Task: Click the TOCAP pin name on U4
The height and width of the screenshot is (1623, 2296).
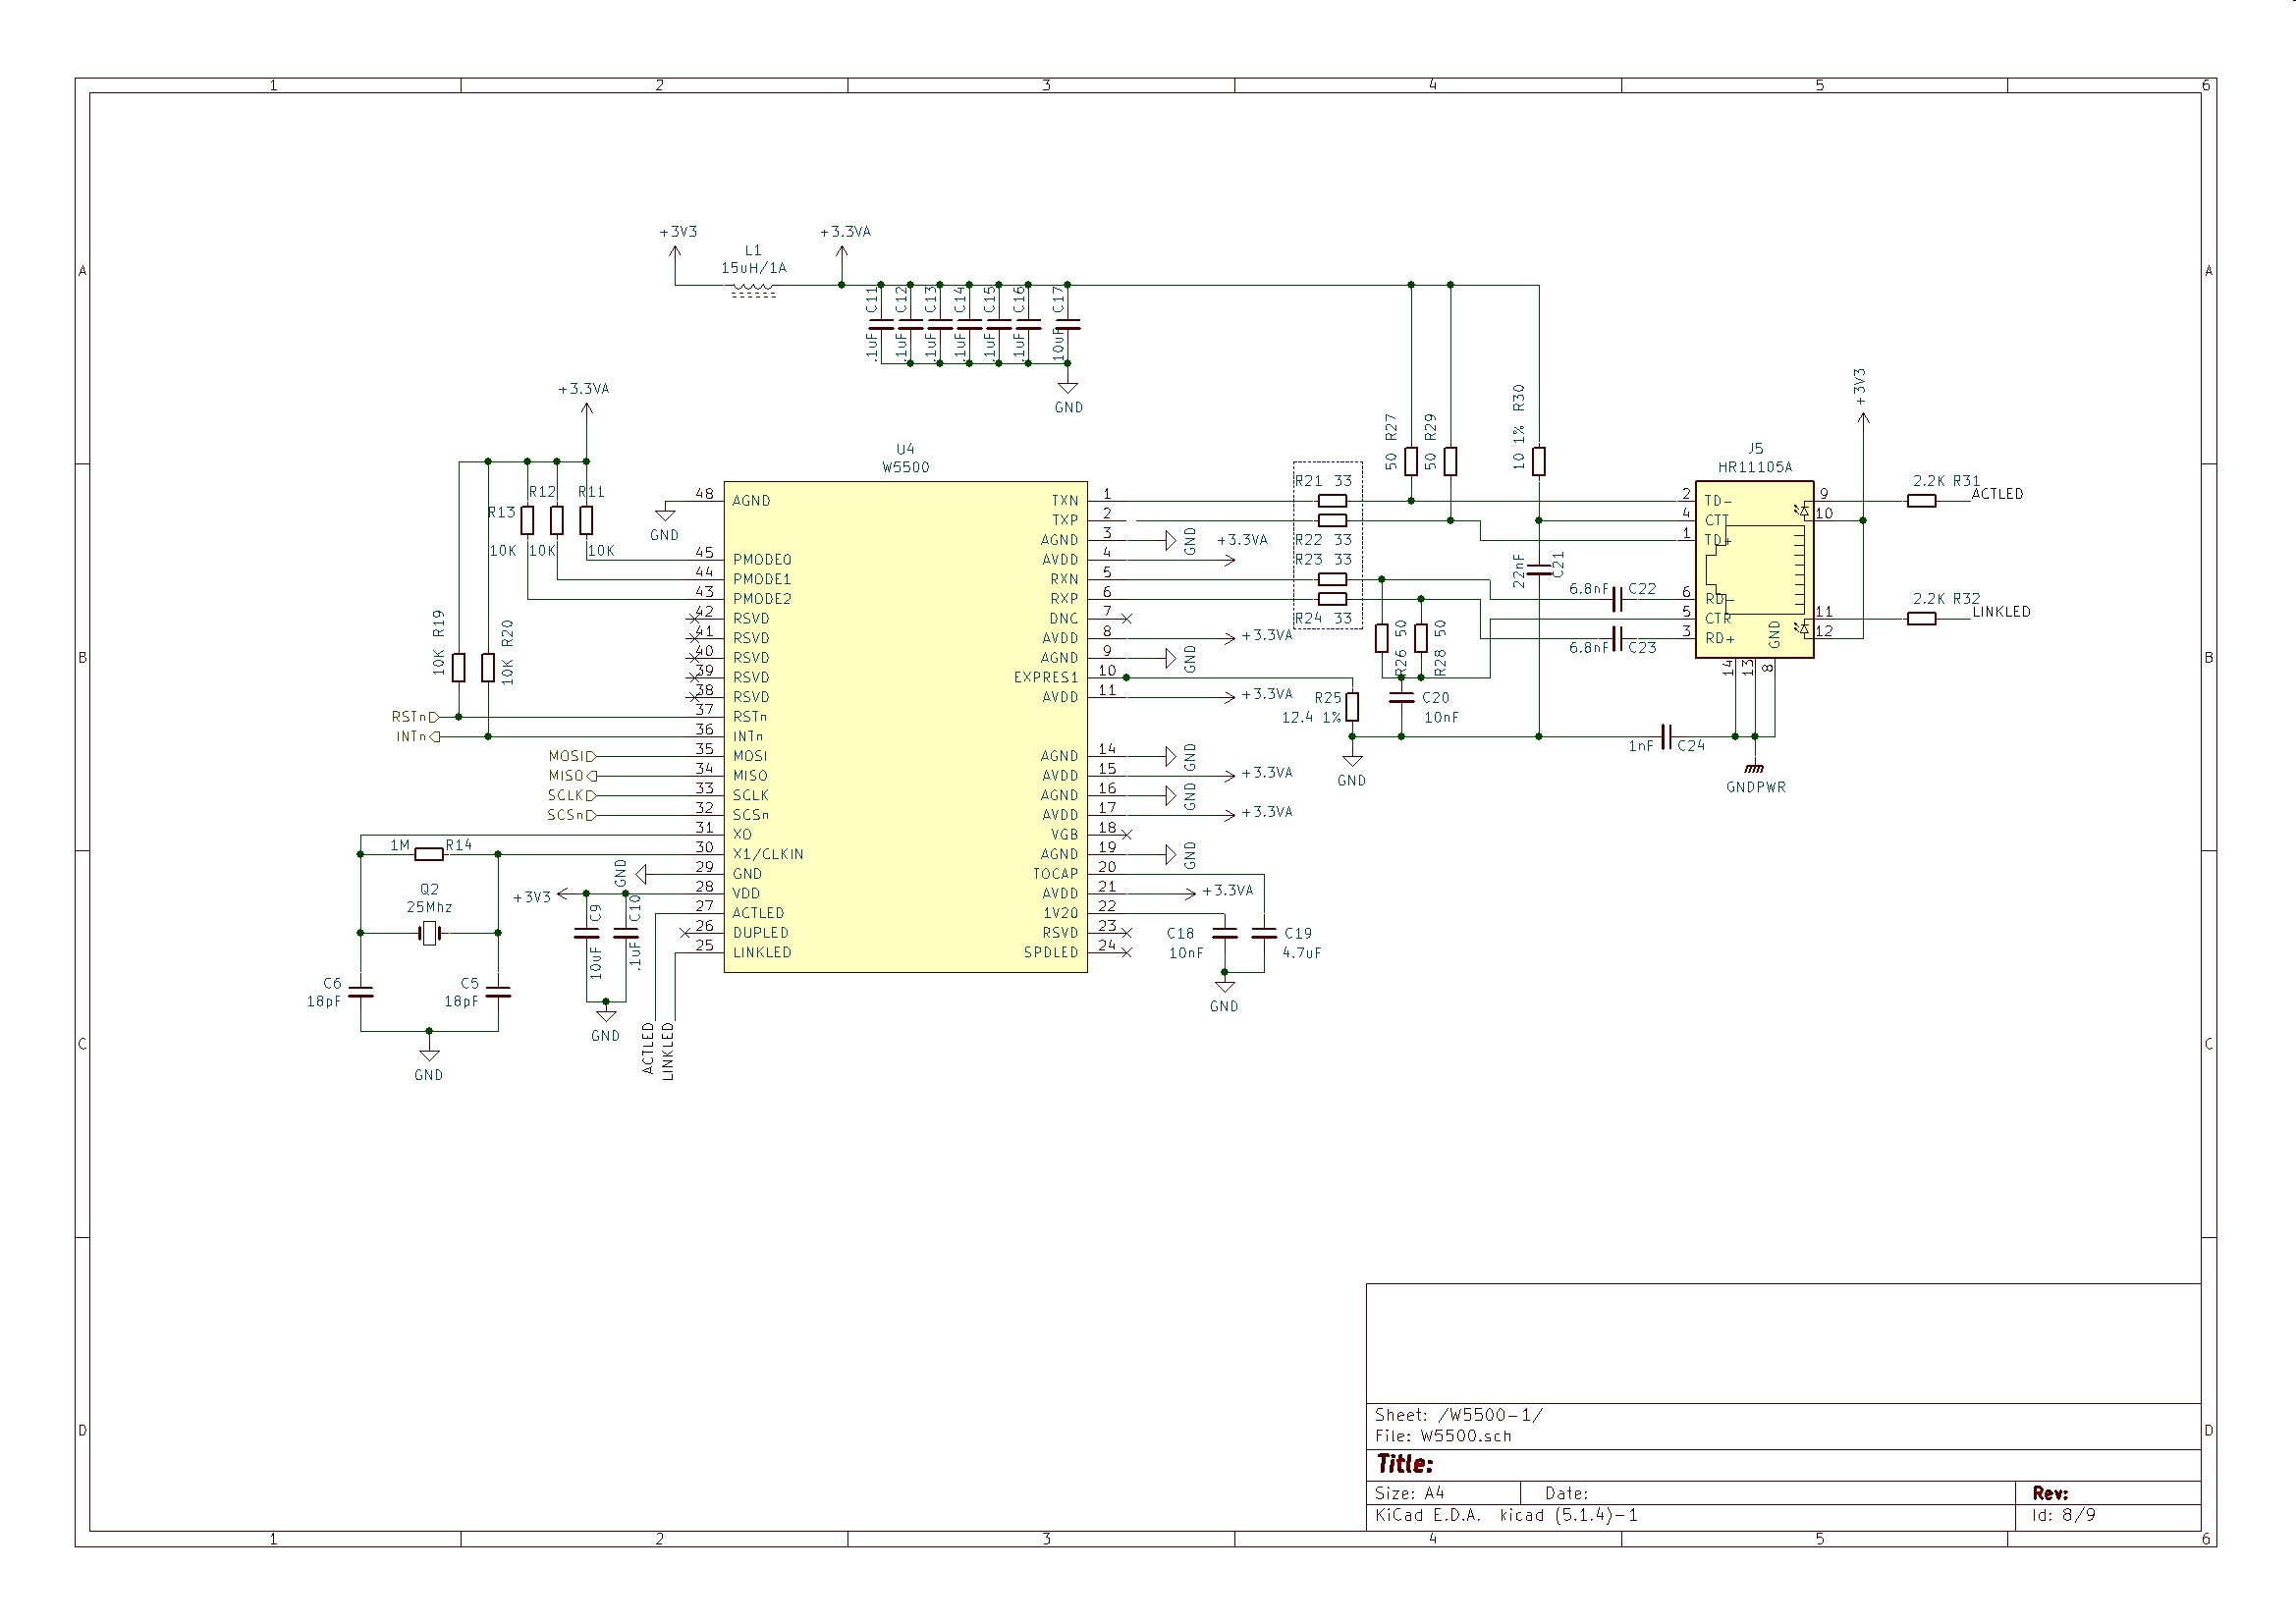Action: 1056,874
